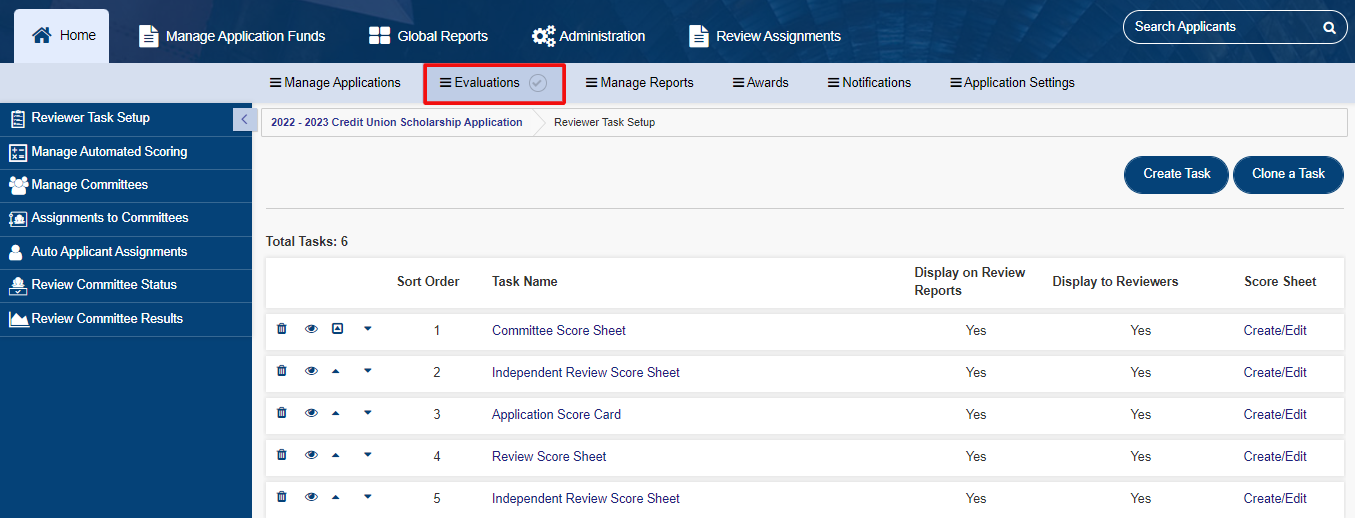Move sort order 2 task up
The height and width of the screenshot is (518, 1355).
pyautogui.click(x=335, y=371)
